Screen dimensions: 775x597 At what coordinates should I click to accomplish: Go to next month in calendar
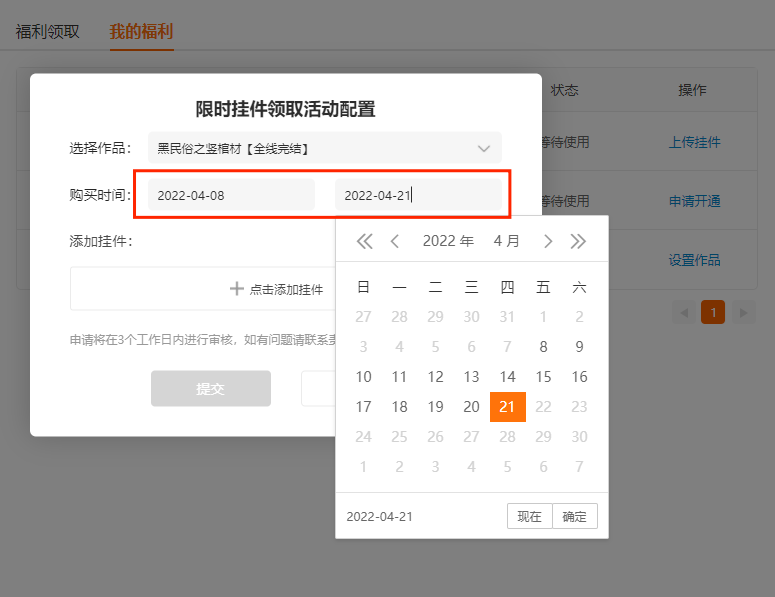[x=547, y=241]
